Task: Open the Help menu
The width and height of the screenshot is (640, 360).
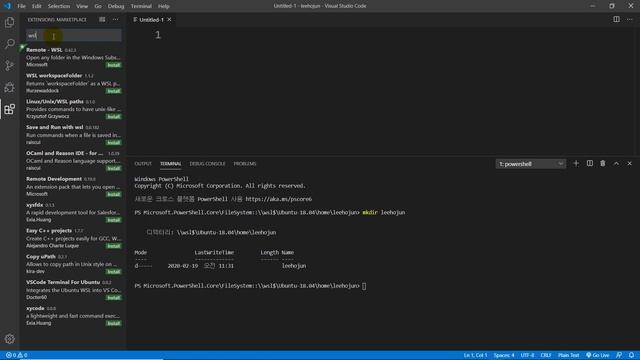Action: point(164,6)
